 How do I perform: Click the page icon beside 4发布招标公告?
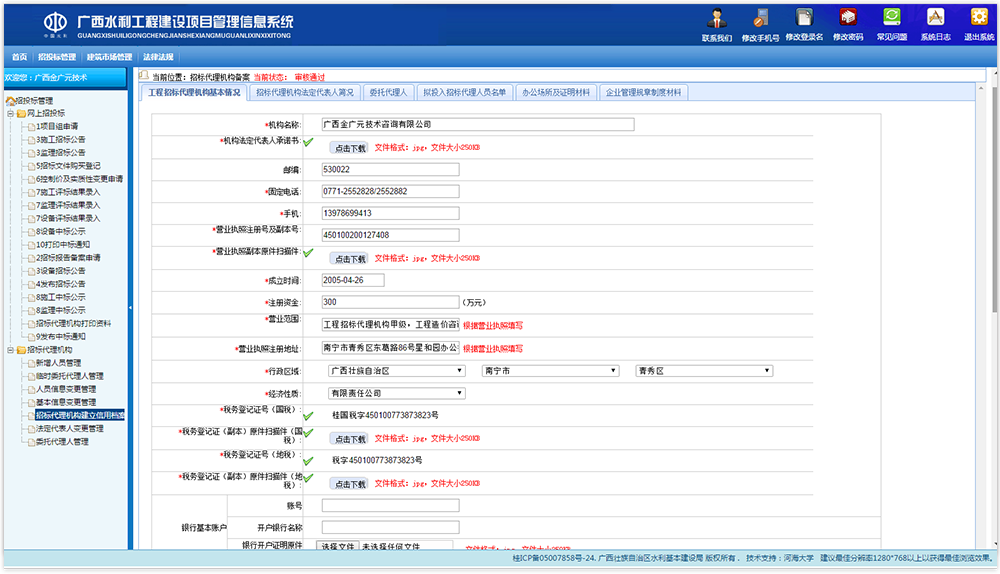31,284
